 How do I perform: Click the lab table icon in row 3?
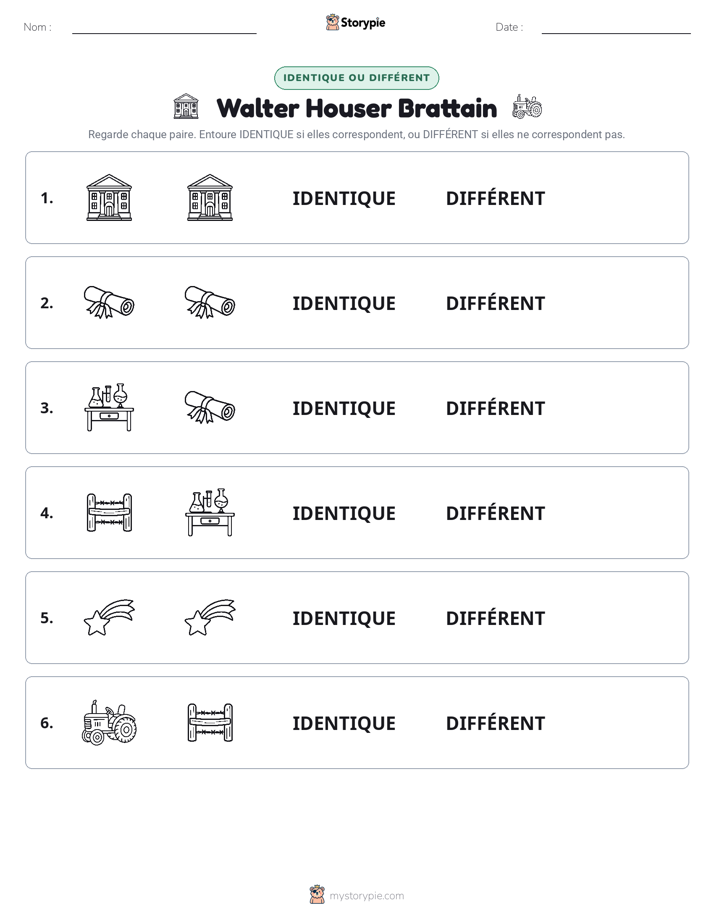[109, 407]
